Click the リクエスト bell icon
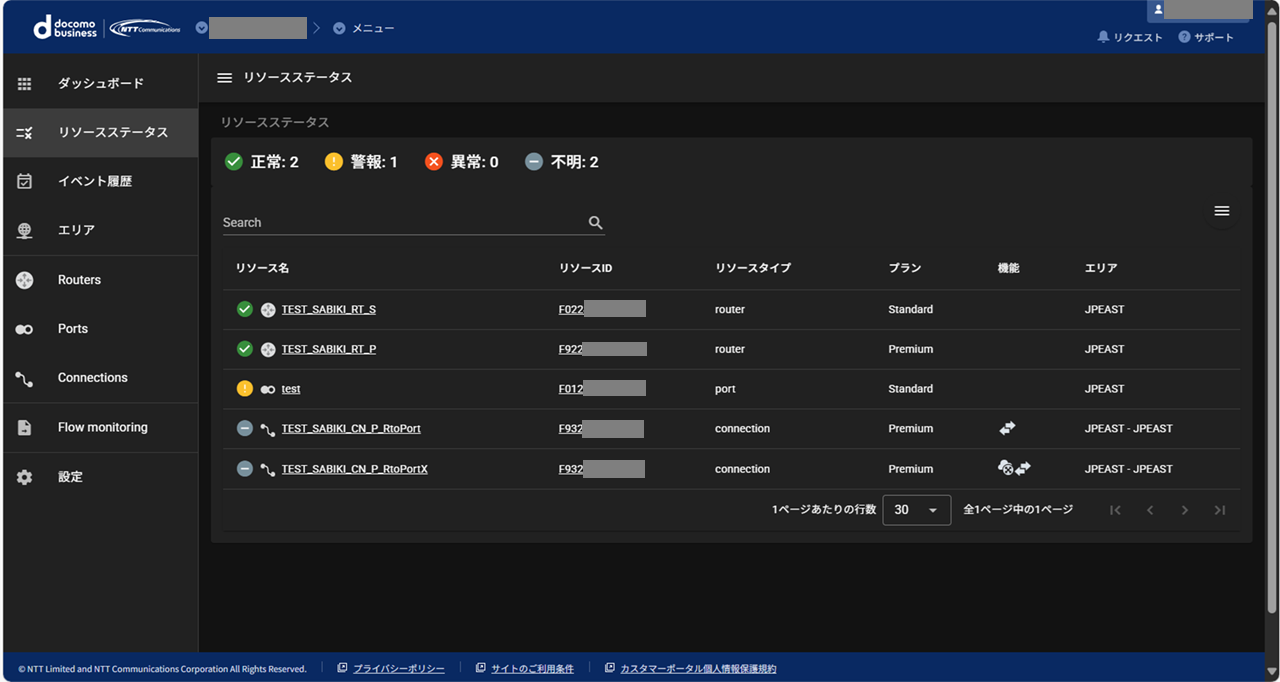 (1104, 37)
